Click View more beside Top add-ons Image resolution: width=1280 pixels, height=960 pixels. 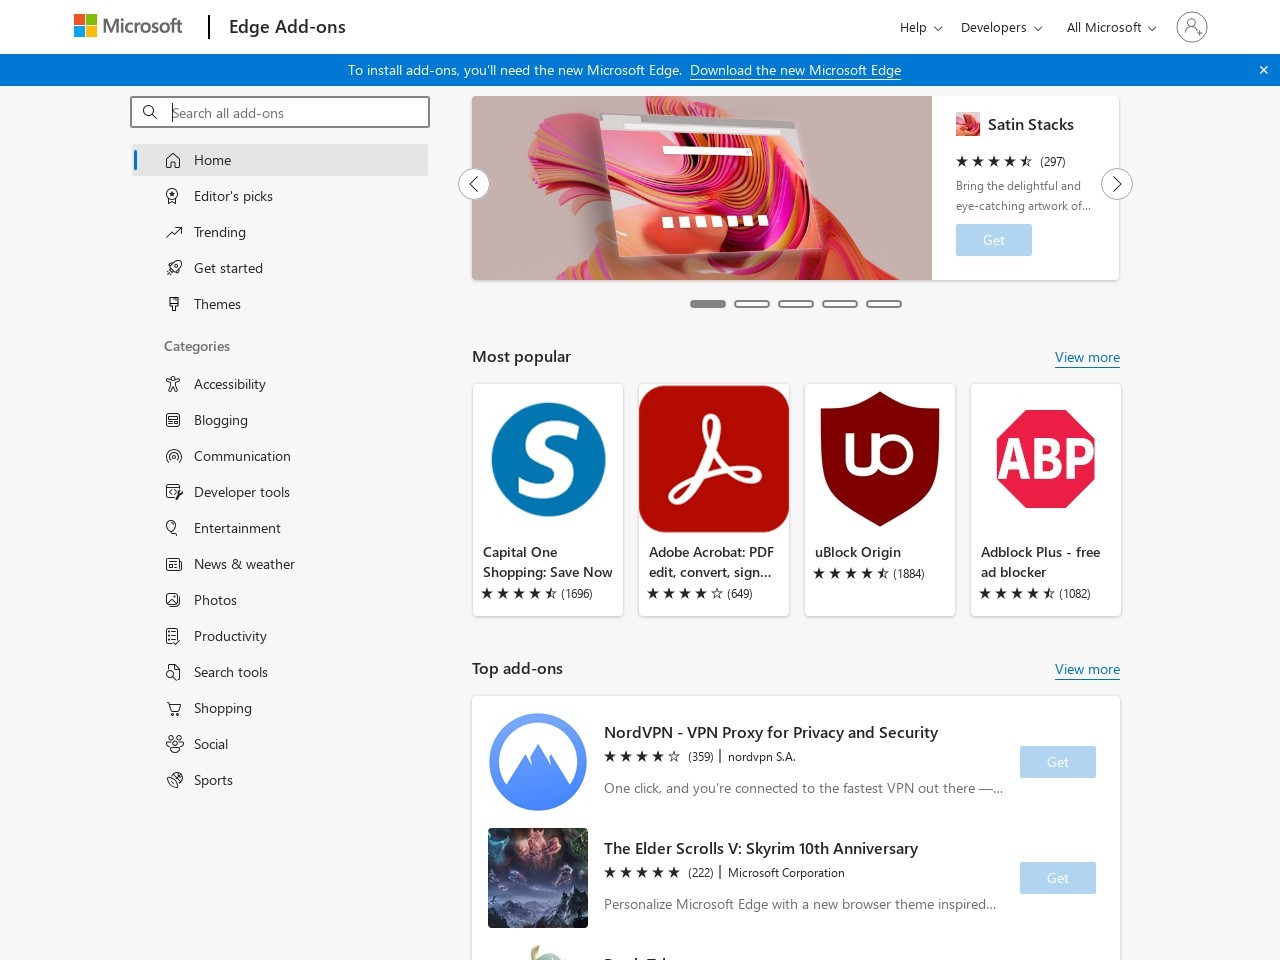click(1087, 669)
